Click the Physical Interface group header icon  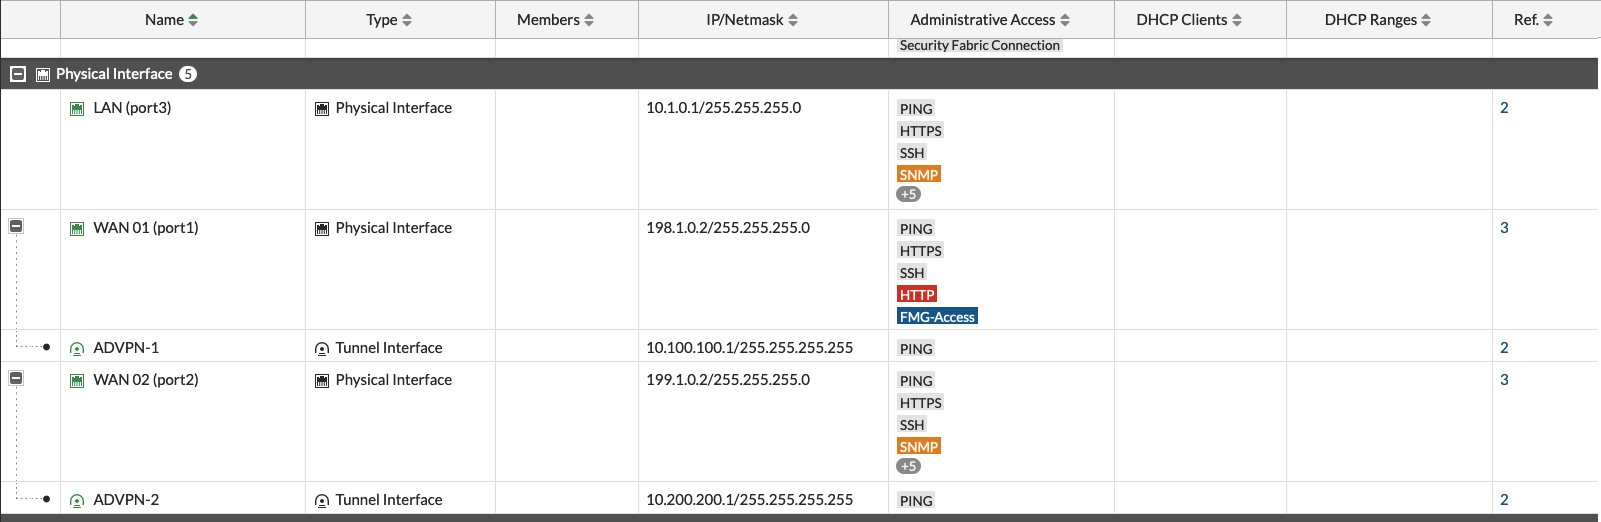tap(43, 74)
